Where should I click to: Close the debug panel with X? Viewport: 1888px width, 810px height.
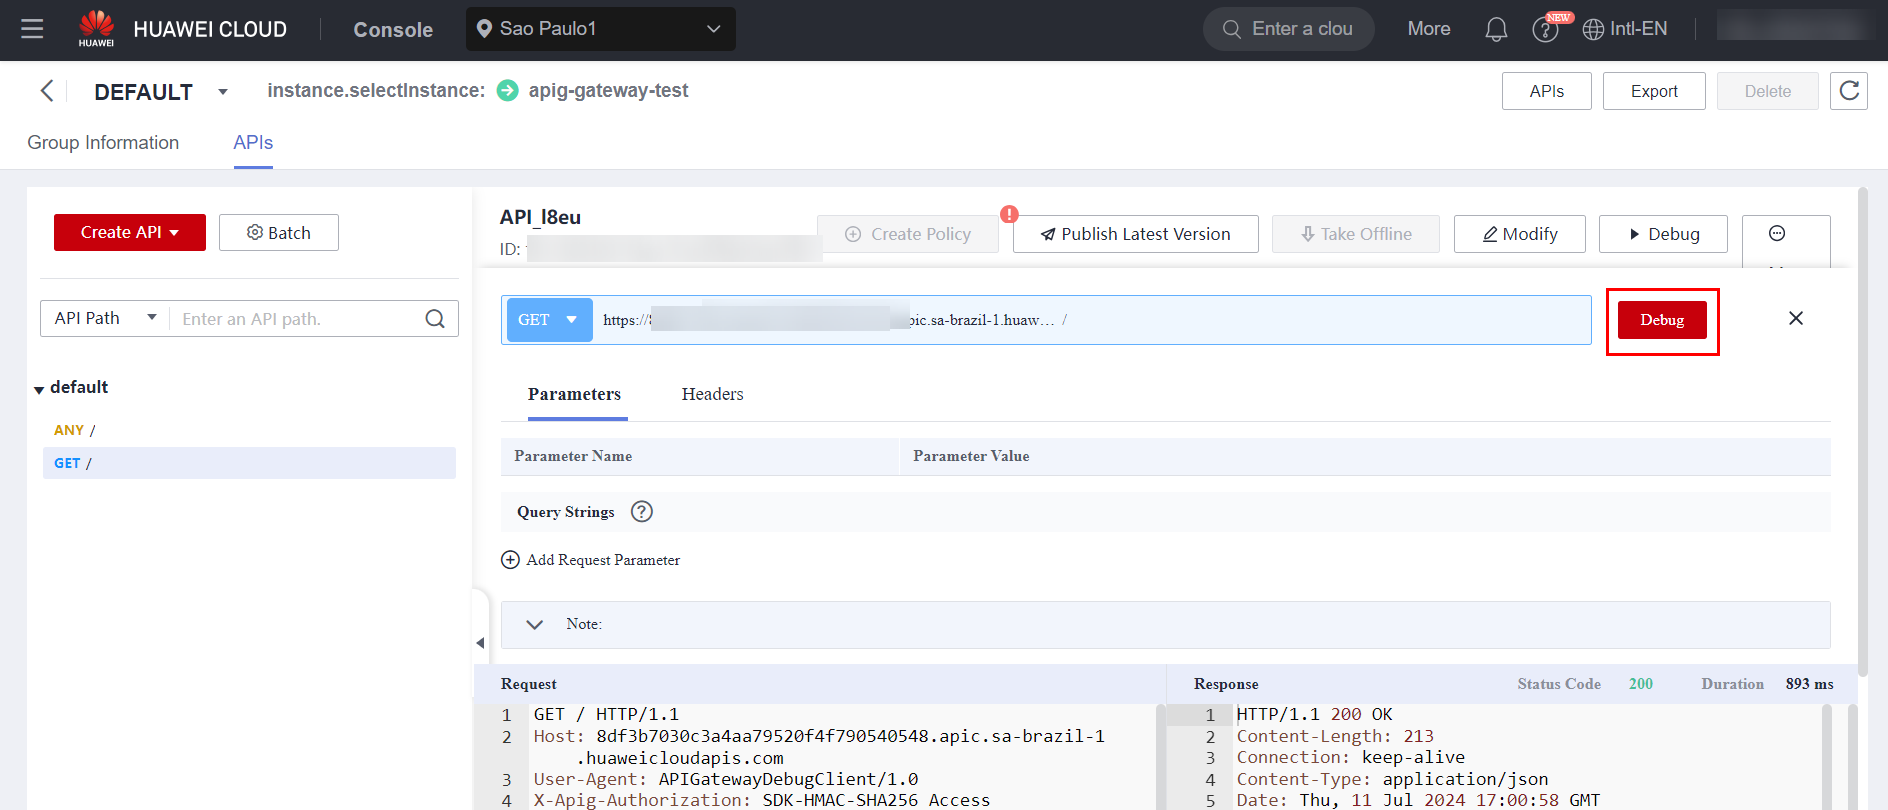(1795, 318)
